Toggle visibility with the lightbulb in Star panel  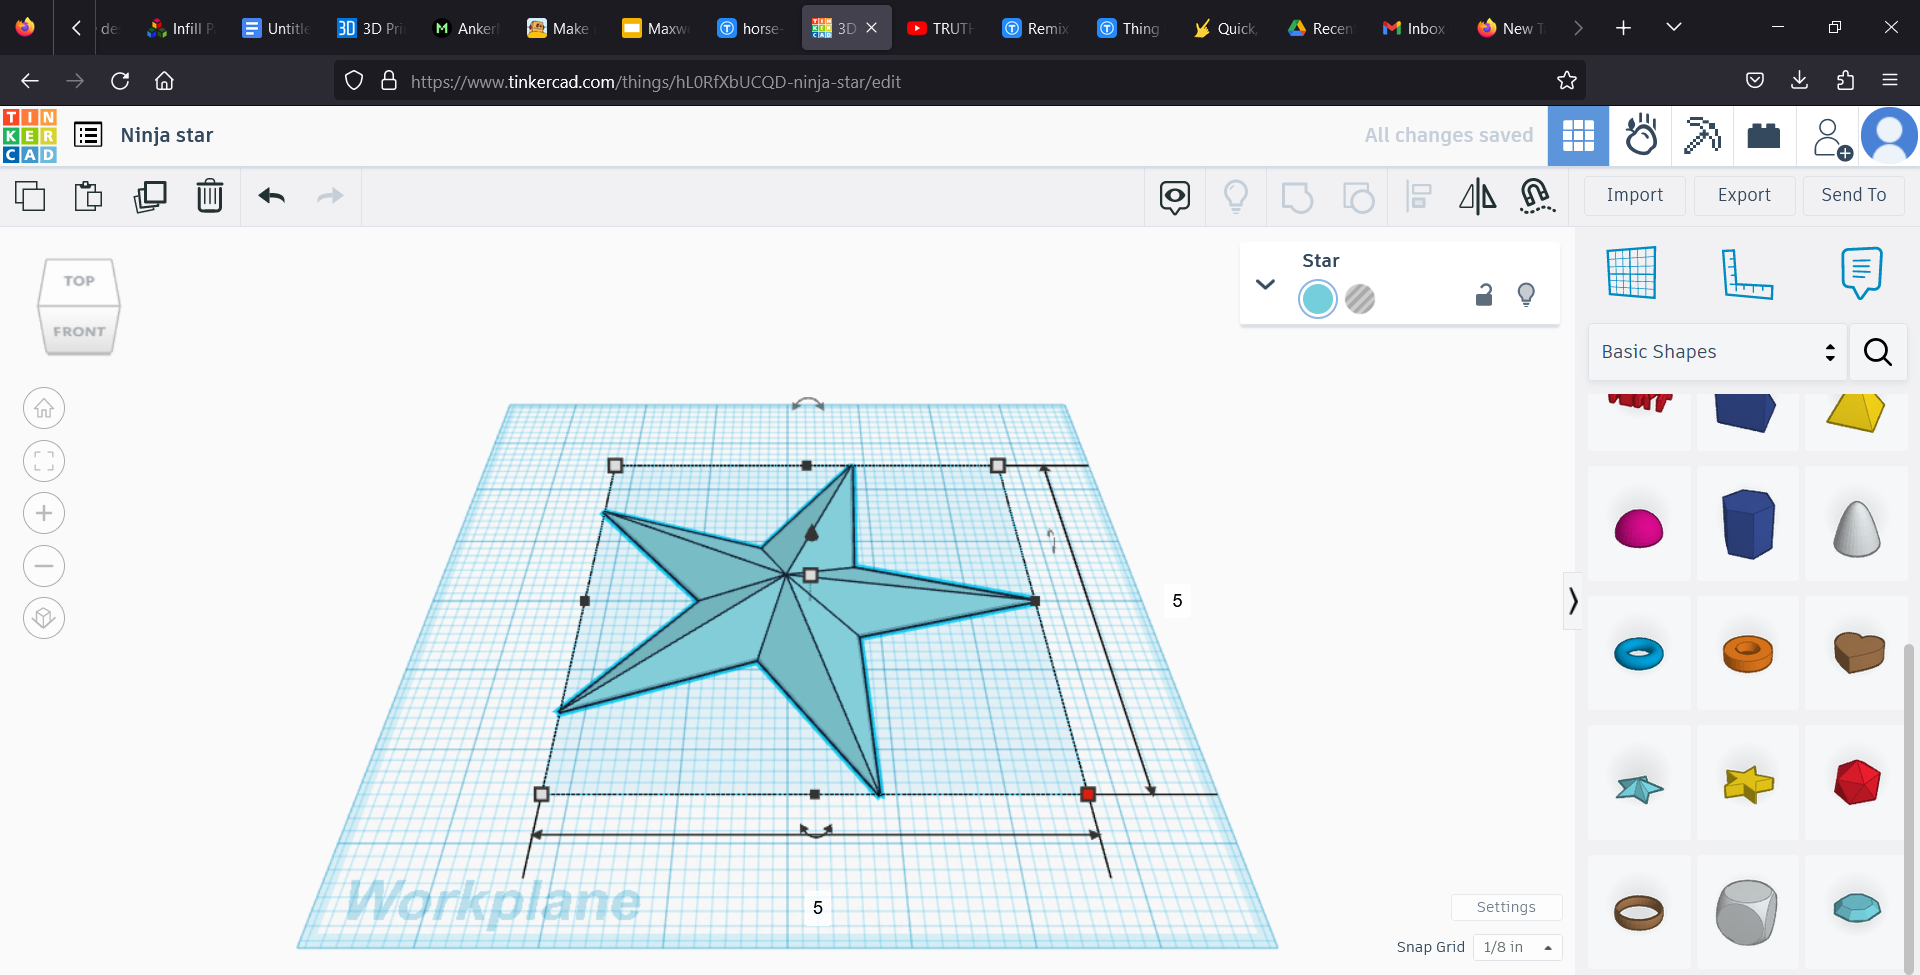[1526, 295]
